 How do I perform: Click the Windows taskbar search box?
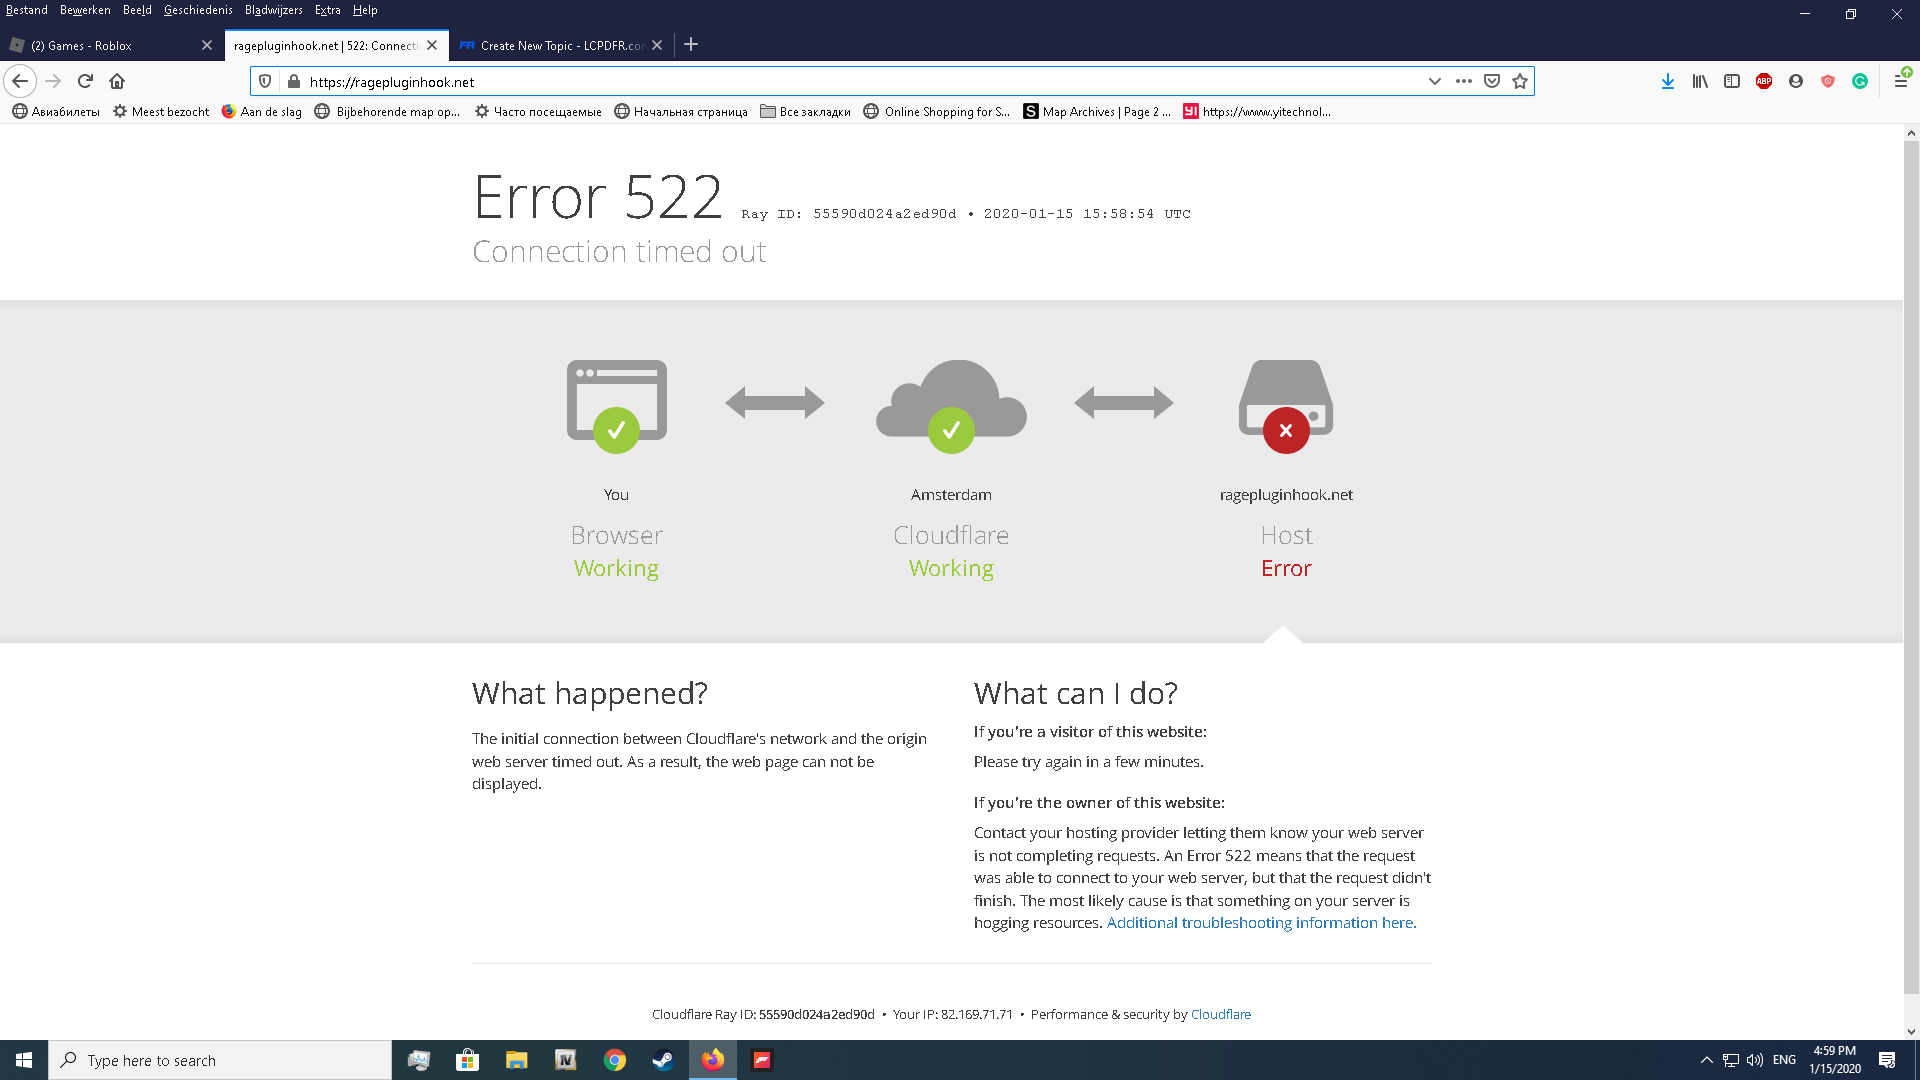tap(220, 1060)
